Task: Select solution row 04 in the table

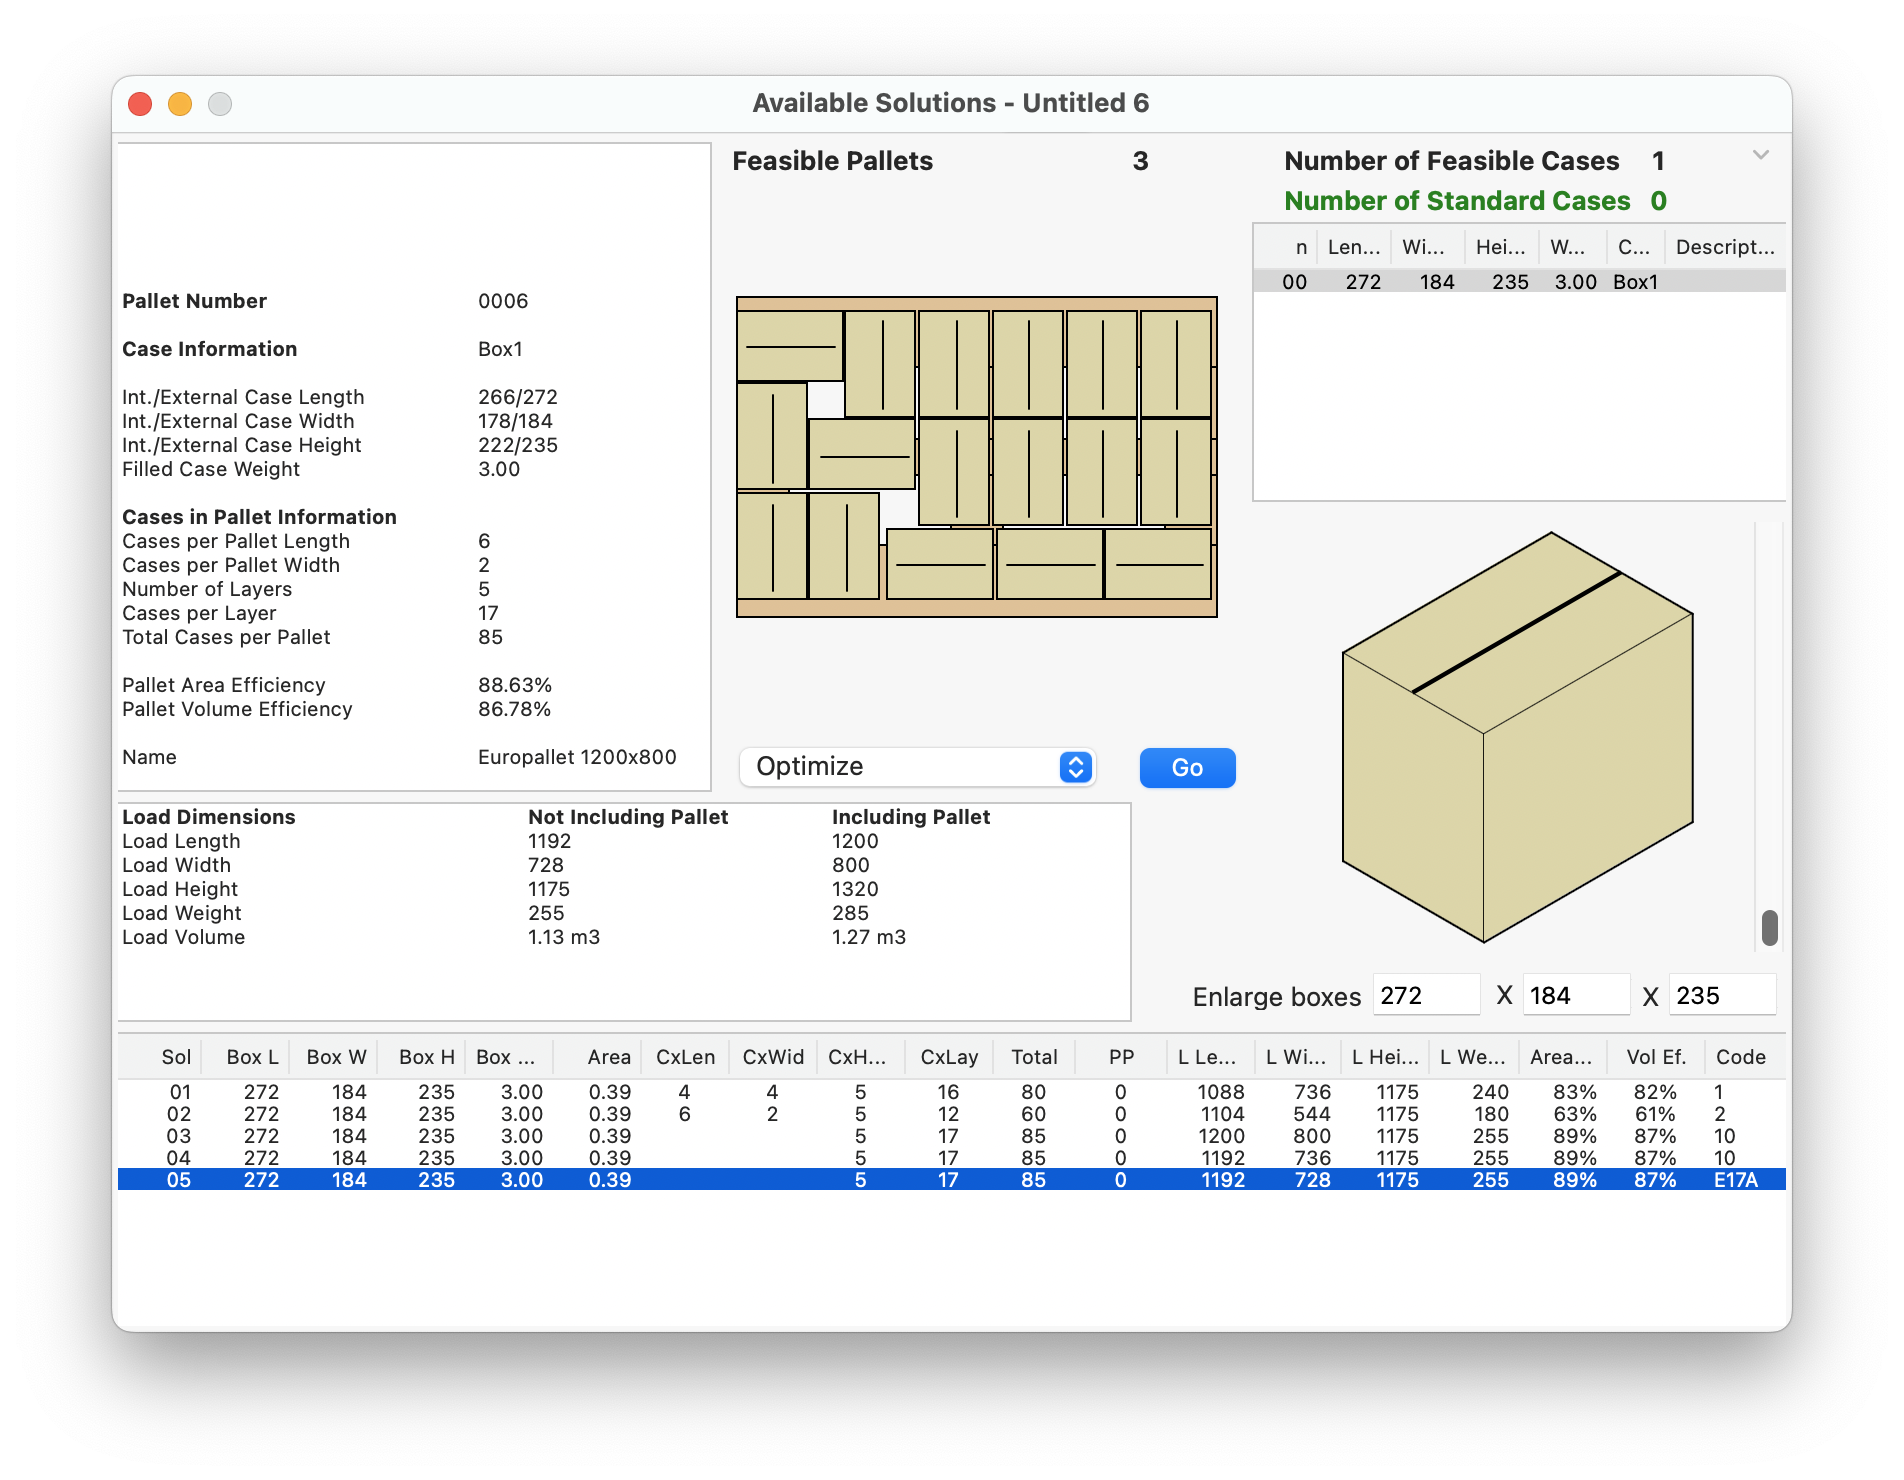Action: pos(951,1158)
